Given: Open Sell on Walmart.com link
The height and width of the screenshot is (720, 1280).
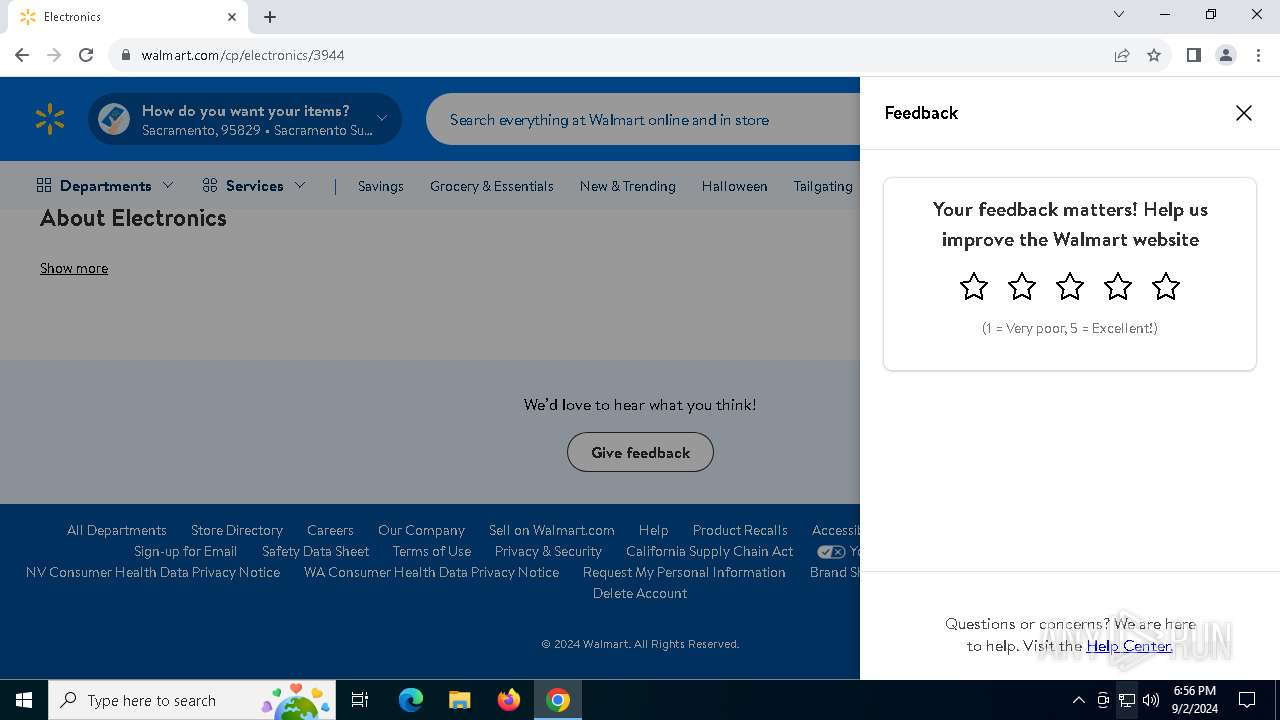Looking at the screenshot, I should pos(552,530).
